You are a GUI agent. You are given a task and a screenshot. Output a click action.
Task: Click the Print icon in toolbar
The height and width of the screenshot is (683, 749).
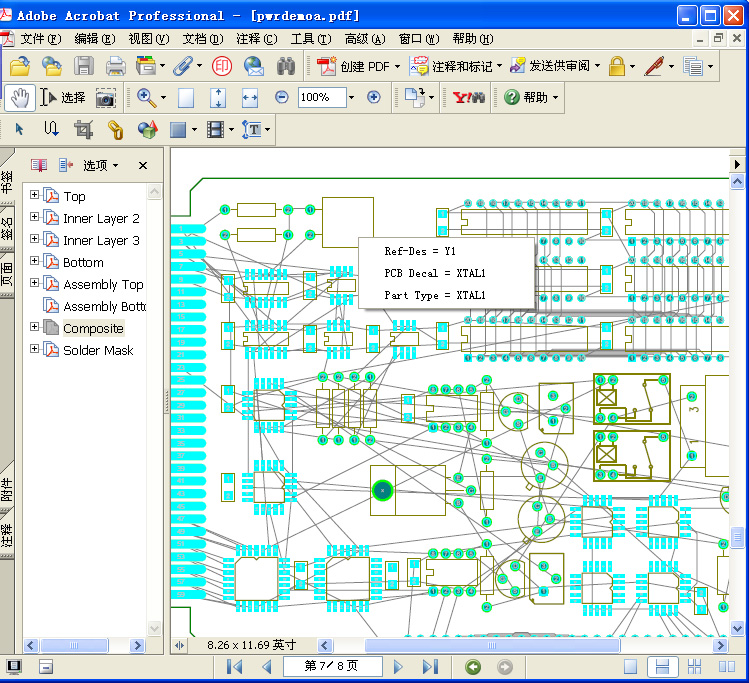tap(116, 67)
